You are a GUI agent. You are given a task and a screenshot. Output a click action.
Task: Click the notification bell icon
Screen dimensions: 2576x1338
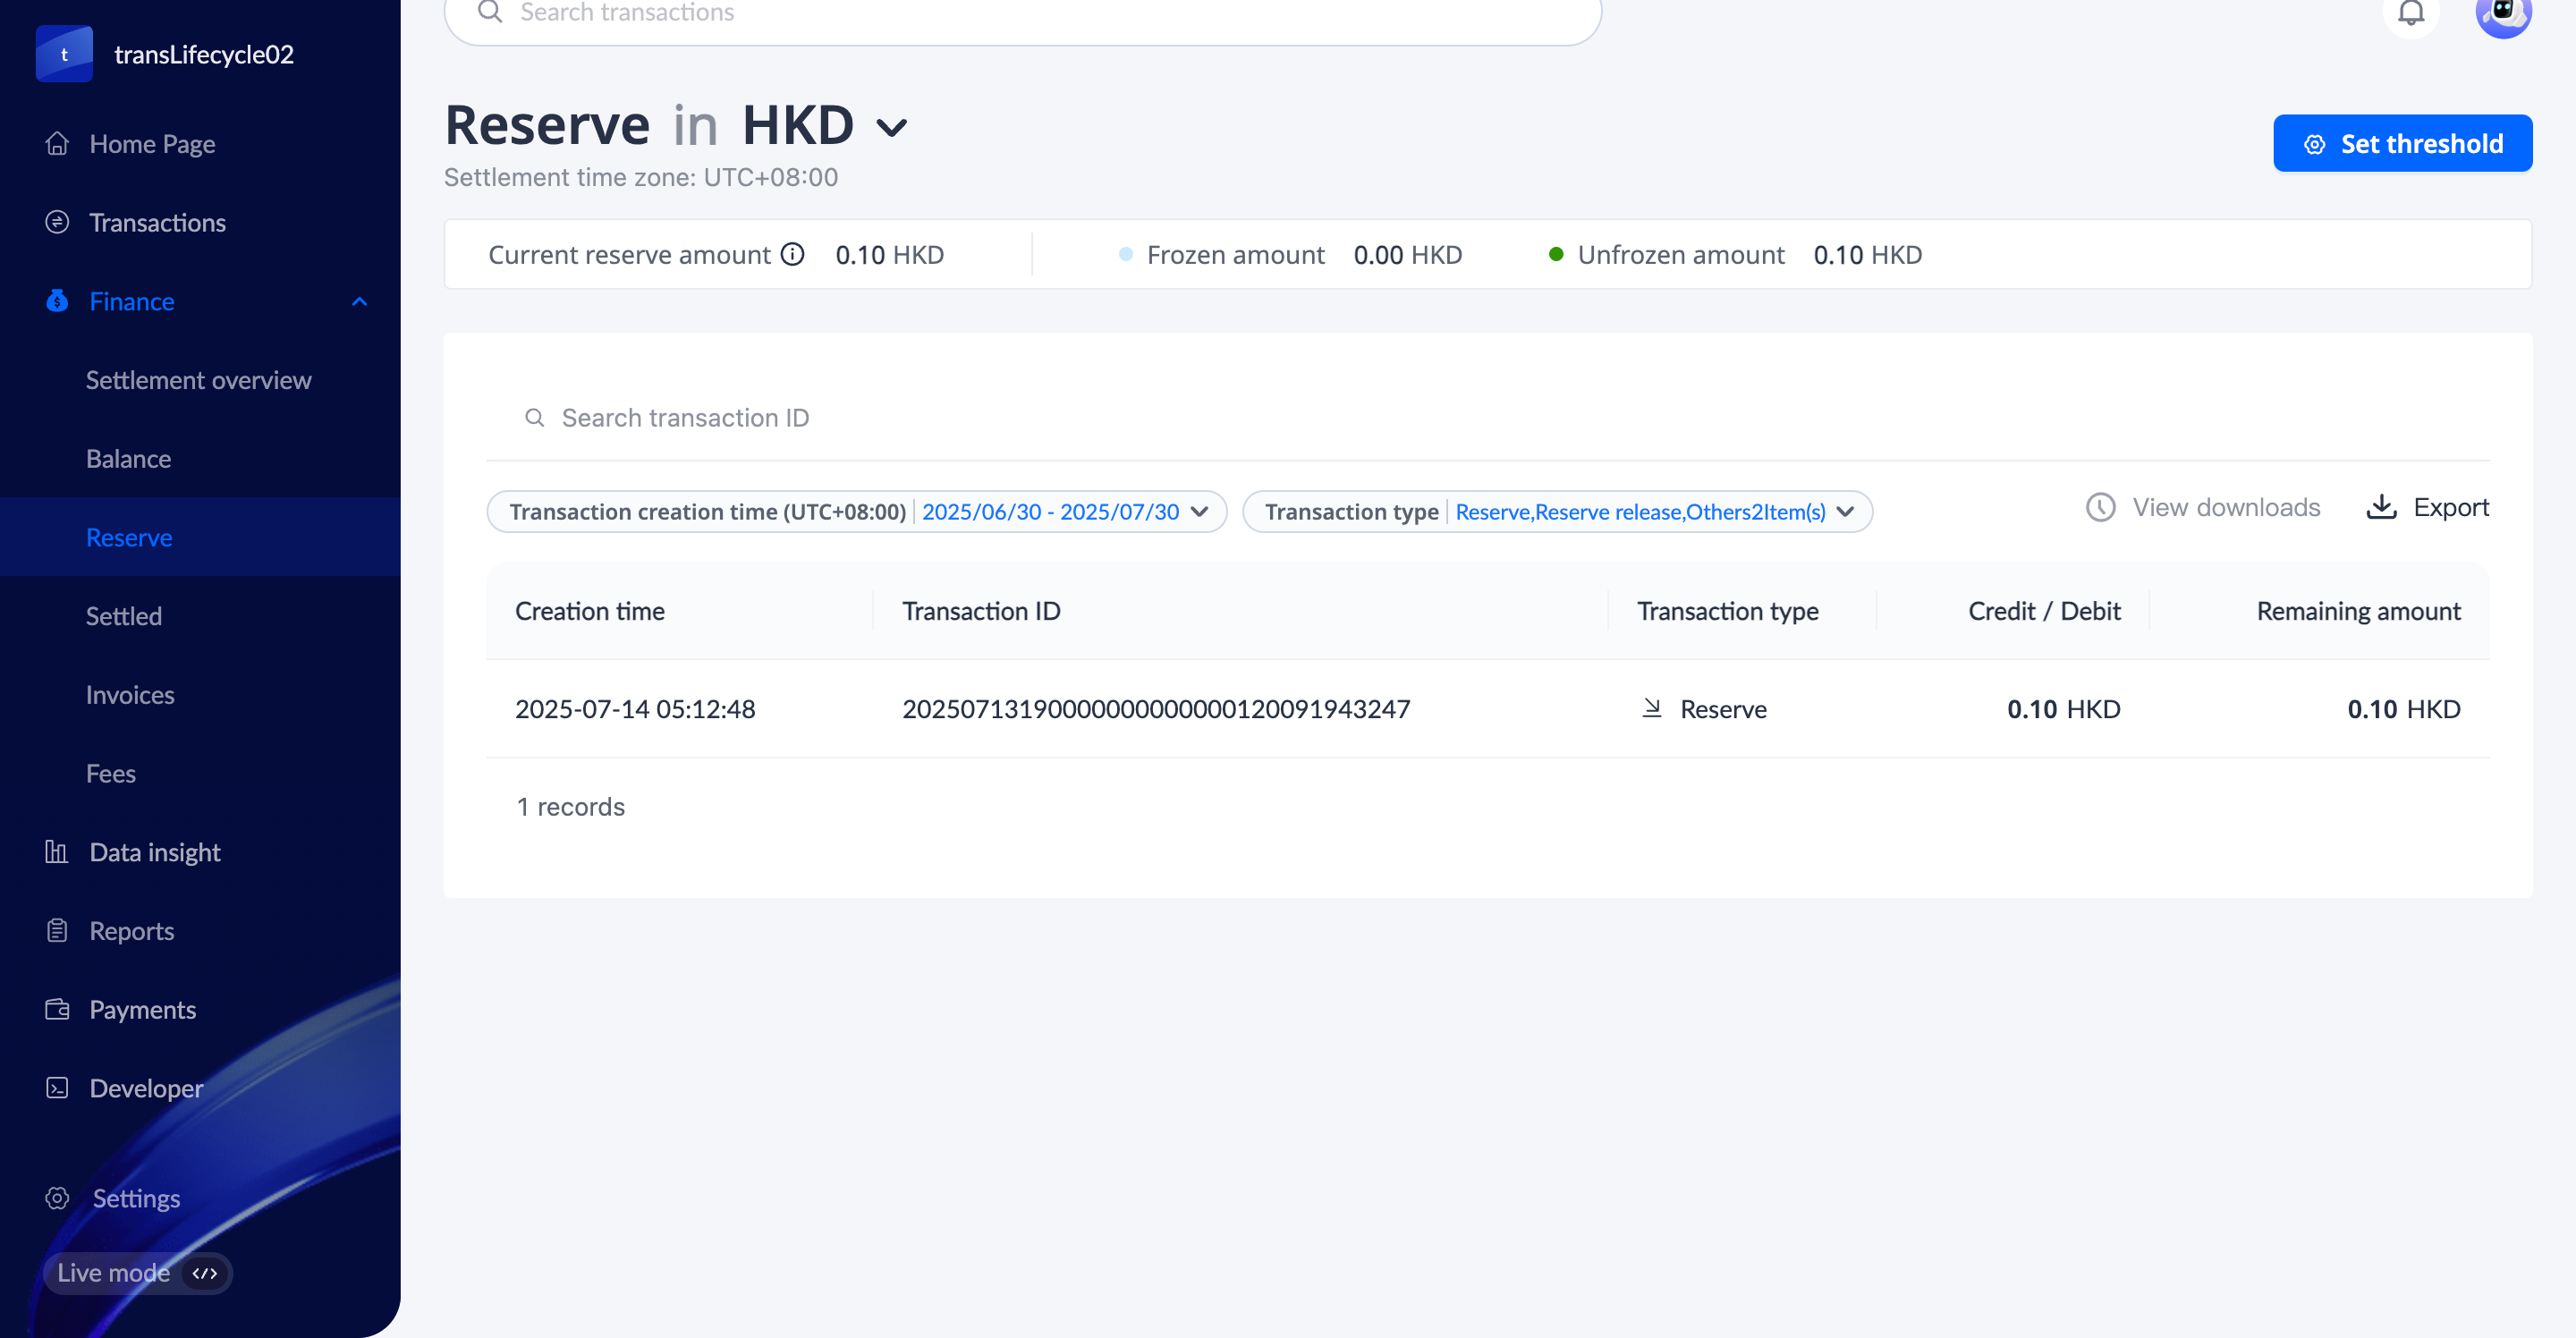[2411, 14]
